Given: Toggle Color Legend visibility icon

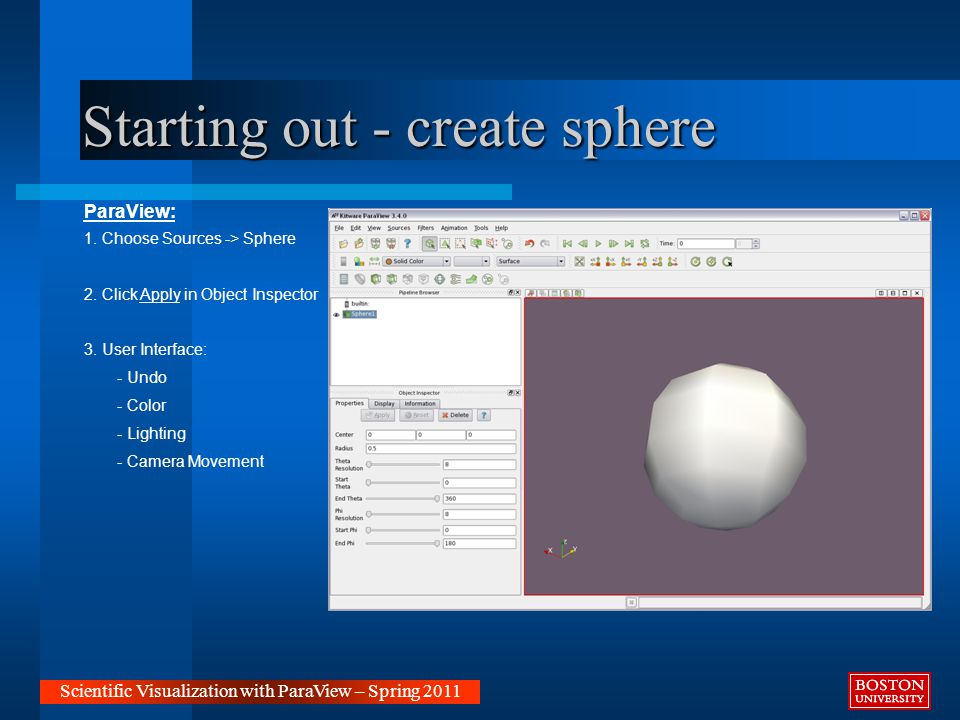Looking at the screenshot, I should coord(343,261).
